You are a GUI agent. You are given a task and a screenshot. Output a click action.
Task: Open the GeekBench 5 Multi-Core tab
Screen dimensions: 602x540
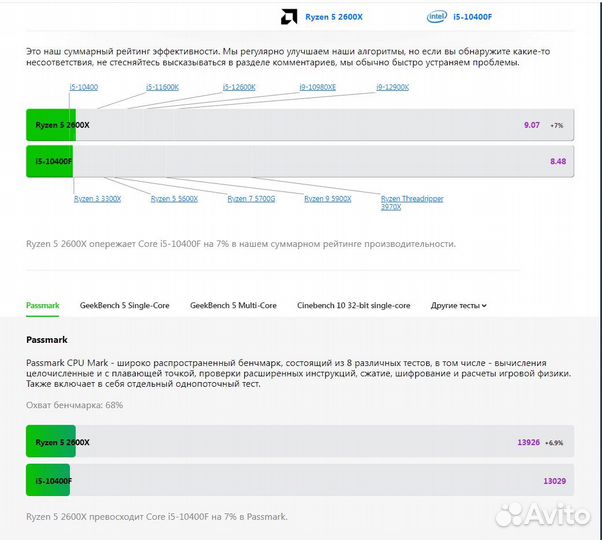[x=233, y=305]
